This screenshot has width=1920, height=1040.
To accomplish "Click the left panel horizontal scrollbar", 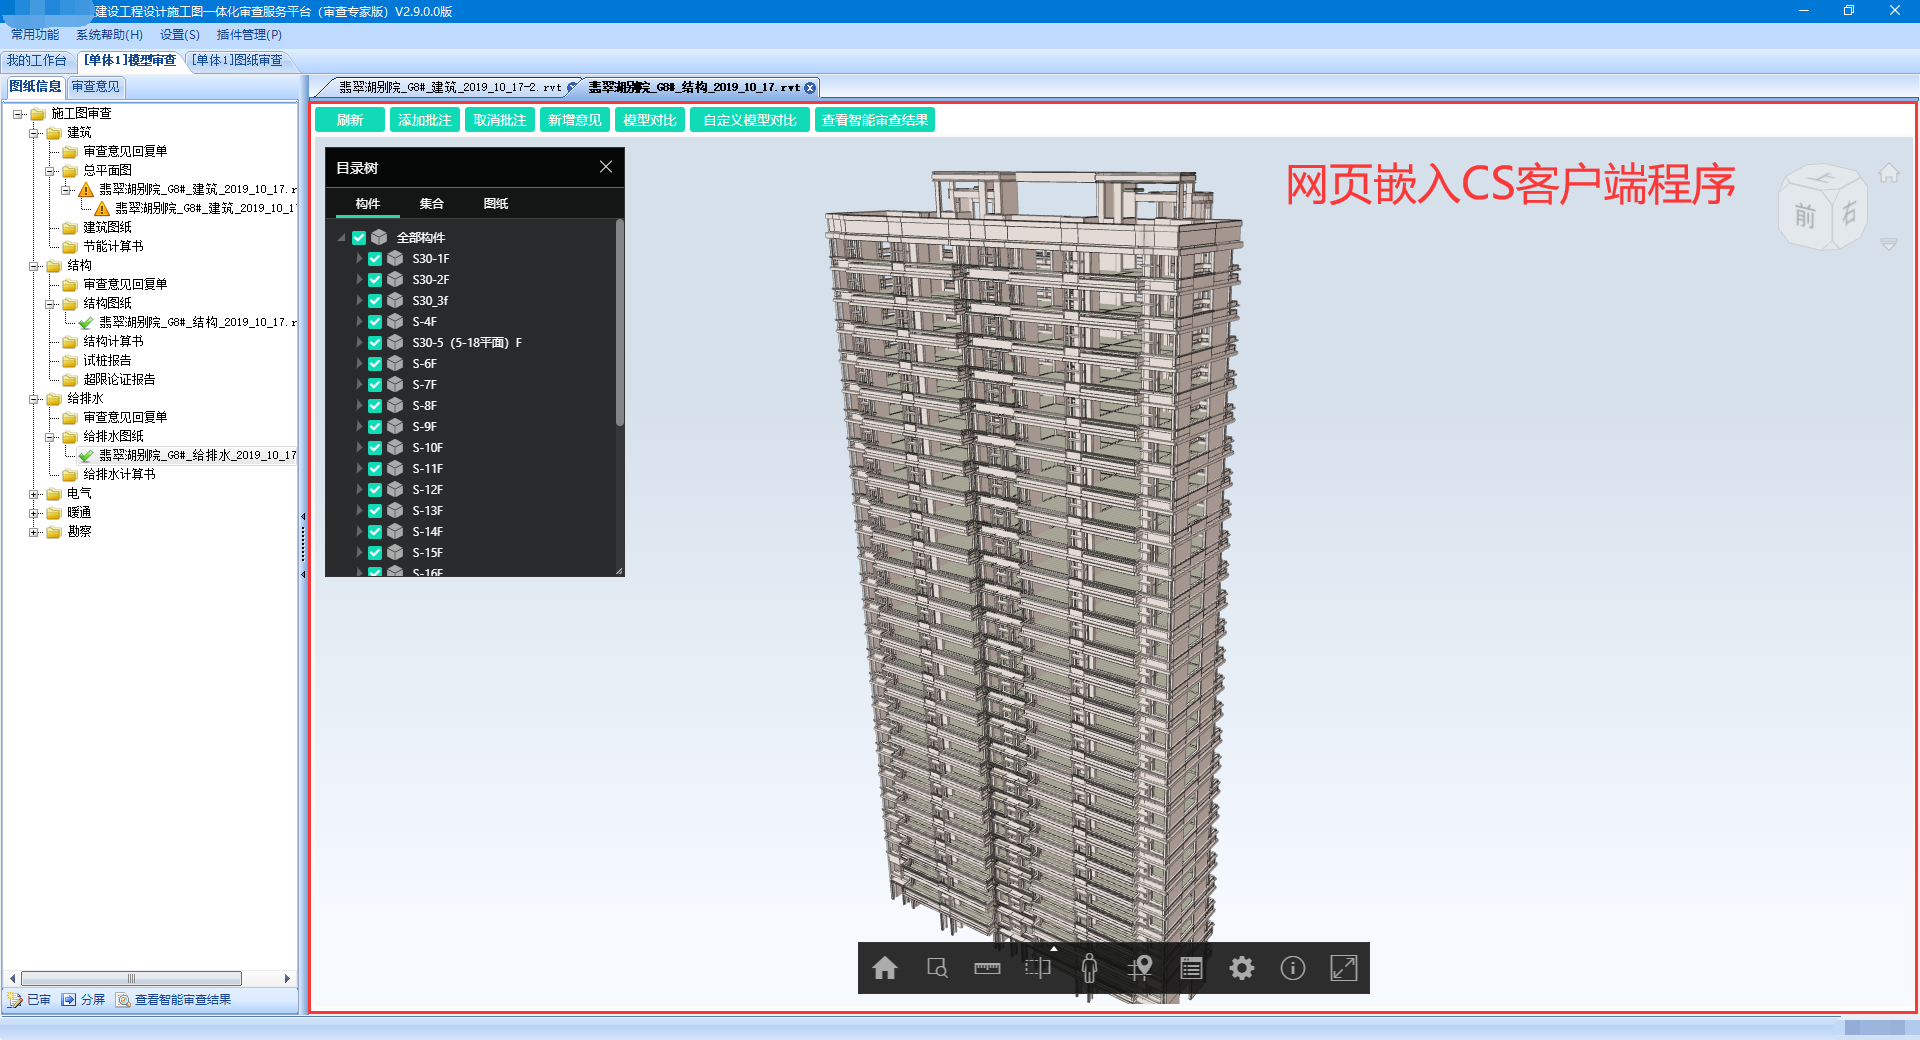I will click(x=130, y=979).
